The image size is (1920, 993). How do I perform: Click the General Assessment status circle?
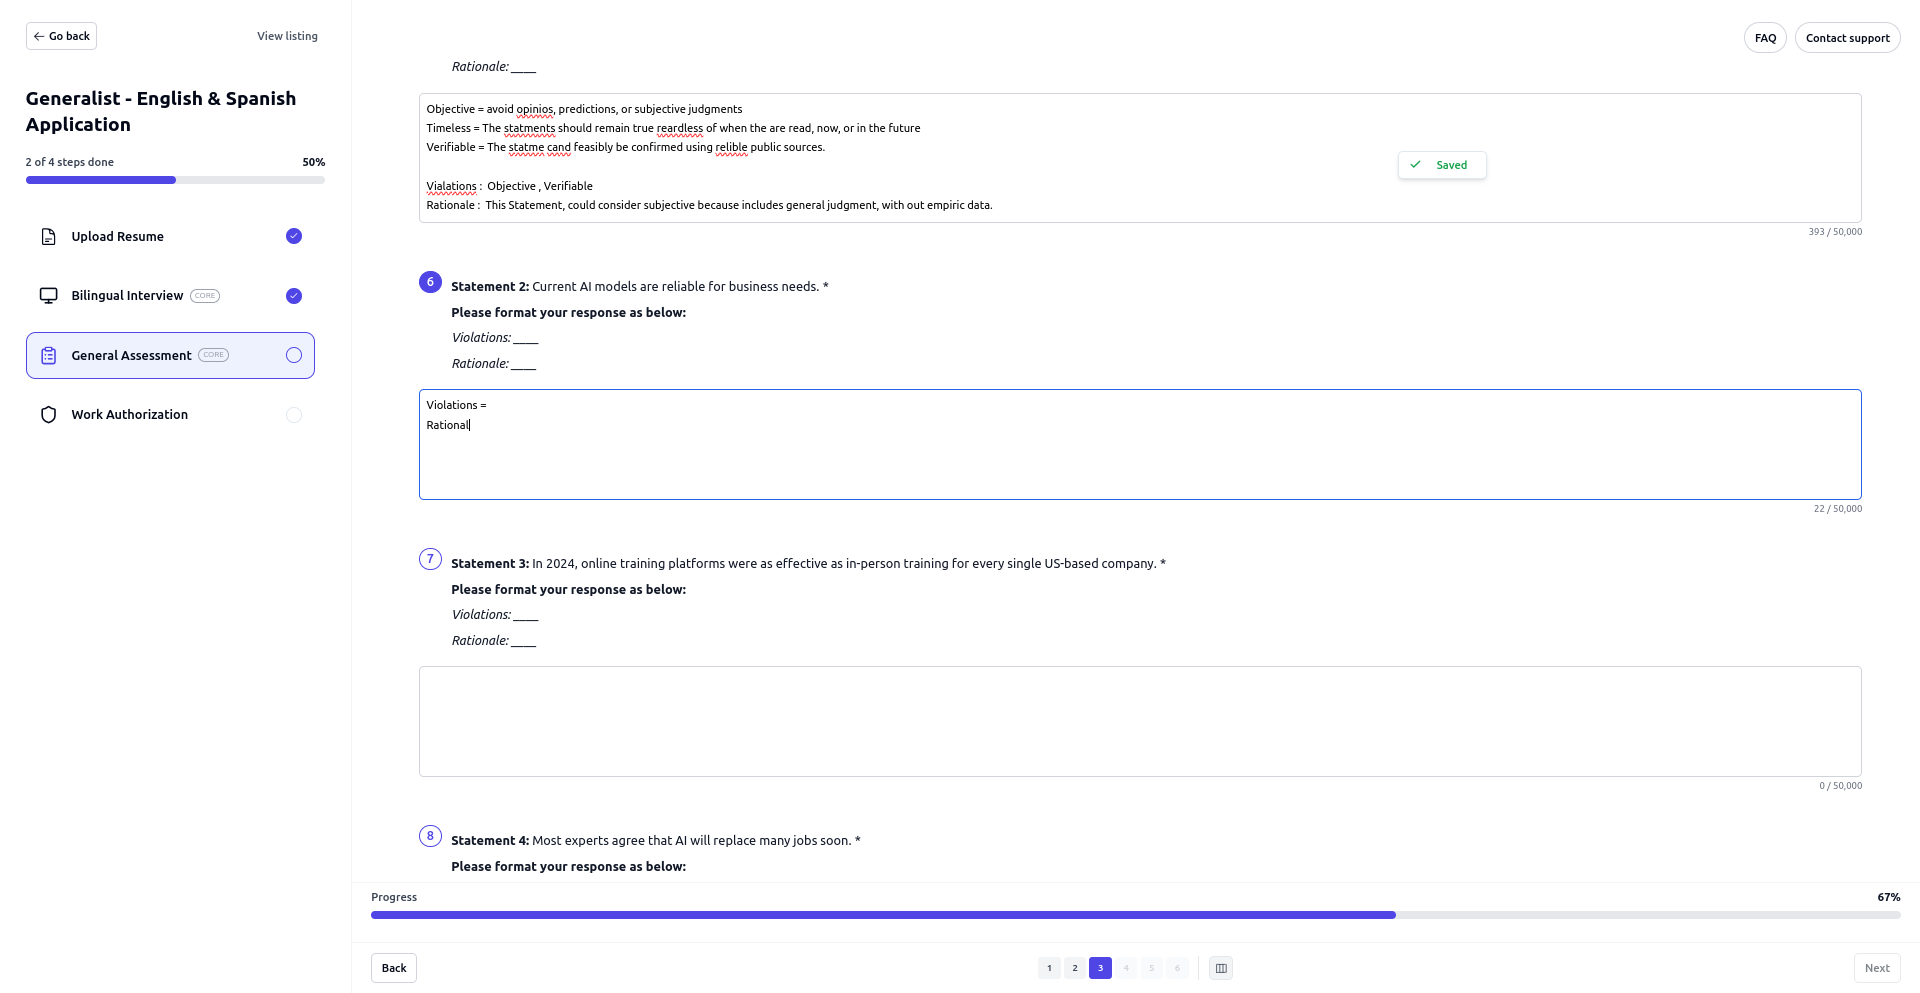pos(294,355)
